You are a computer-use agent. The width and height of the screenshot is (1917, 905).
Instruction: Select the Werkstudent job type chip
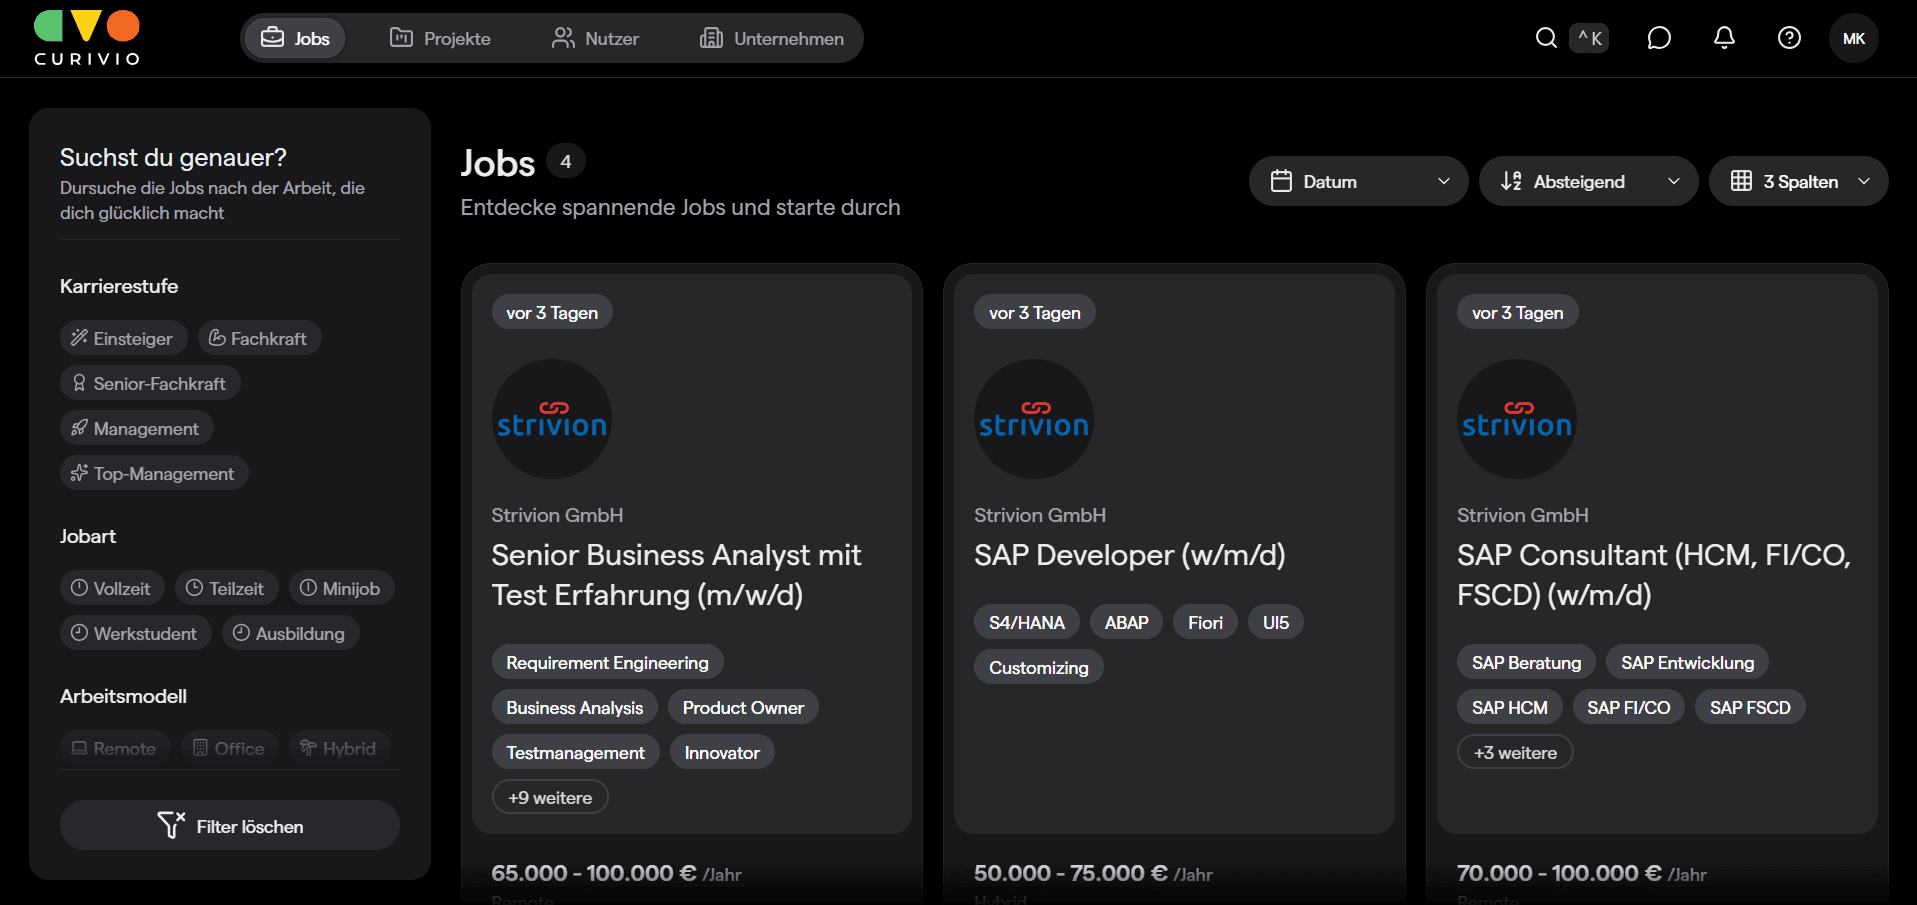(135, 633)
